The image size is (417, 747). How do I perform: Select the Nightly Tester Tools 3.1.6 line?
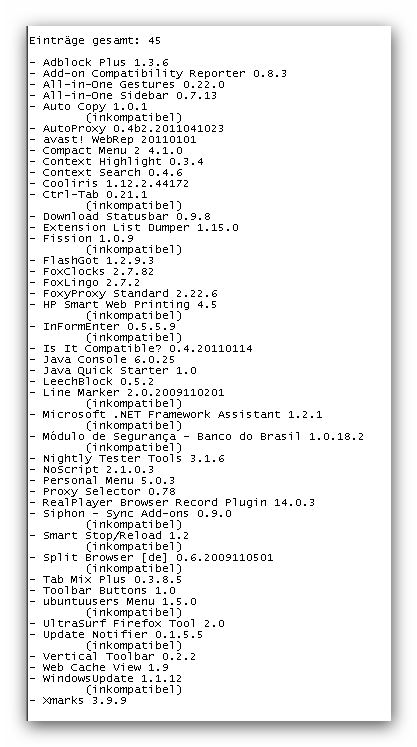coord(133,459)
